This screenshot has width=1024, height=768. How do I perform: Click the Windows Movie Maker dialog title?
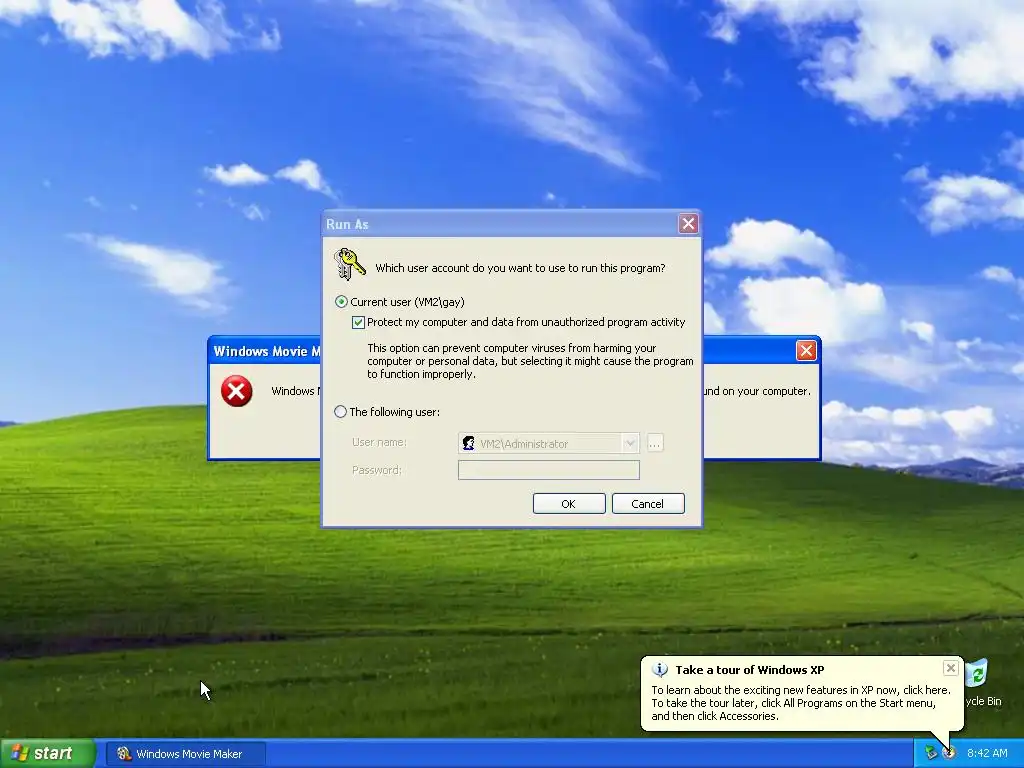(x=267, y=351)
